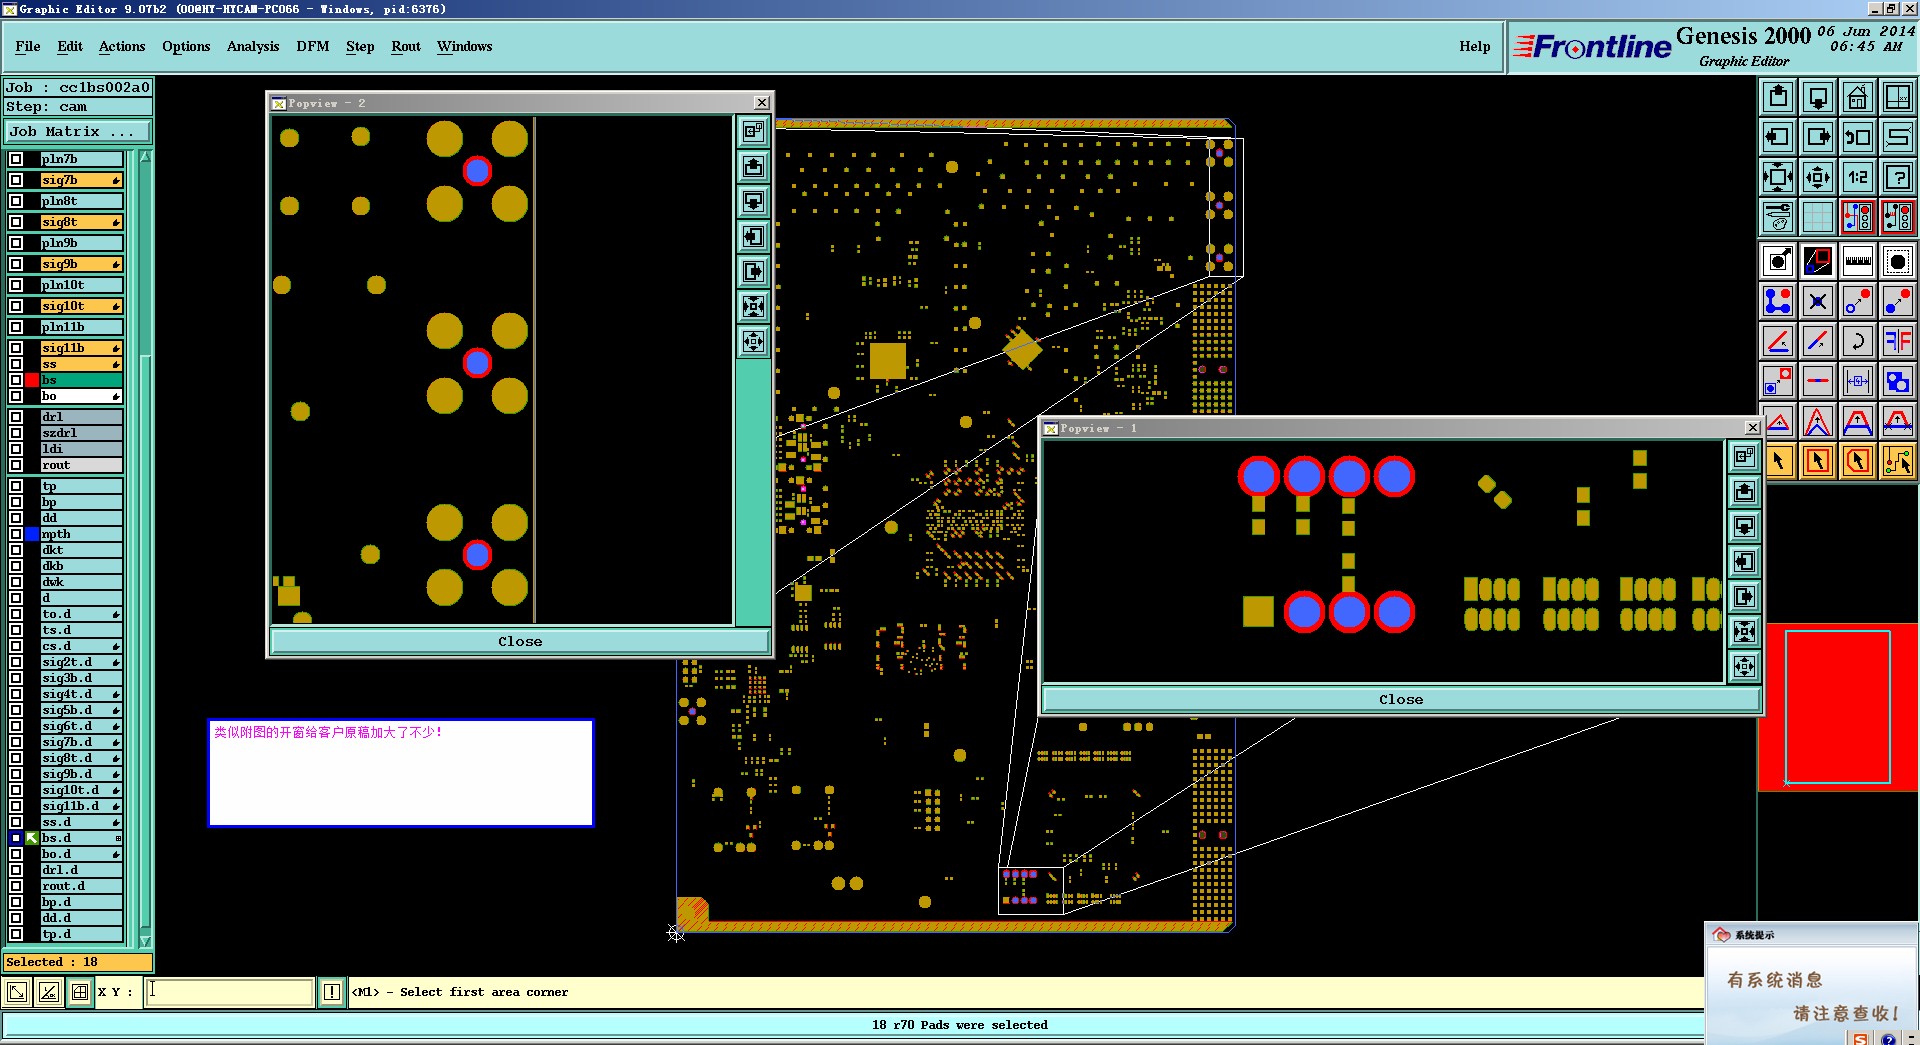Select the rectangle area select arrow tool
The width and height of the screenshot is (1920, 1045).
tap(1818, 461)
